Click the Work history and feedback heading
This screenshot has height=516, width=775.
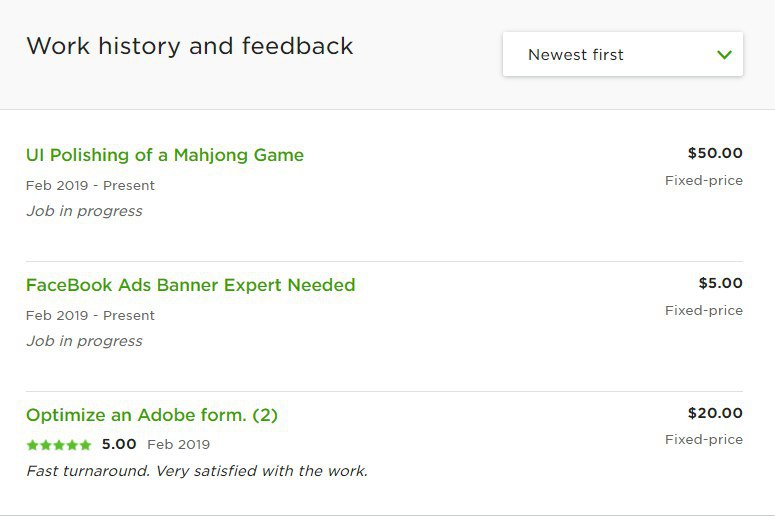(x=190, y=46)
